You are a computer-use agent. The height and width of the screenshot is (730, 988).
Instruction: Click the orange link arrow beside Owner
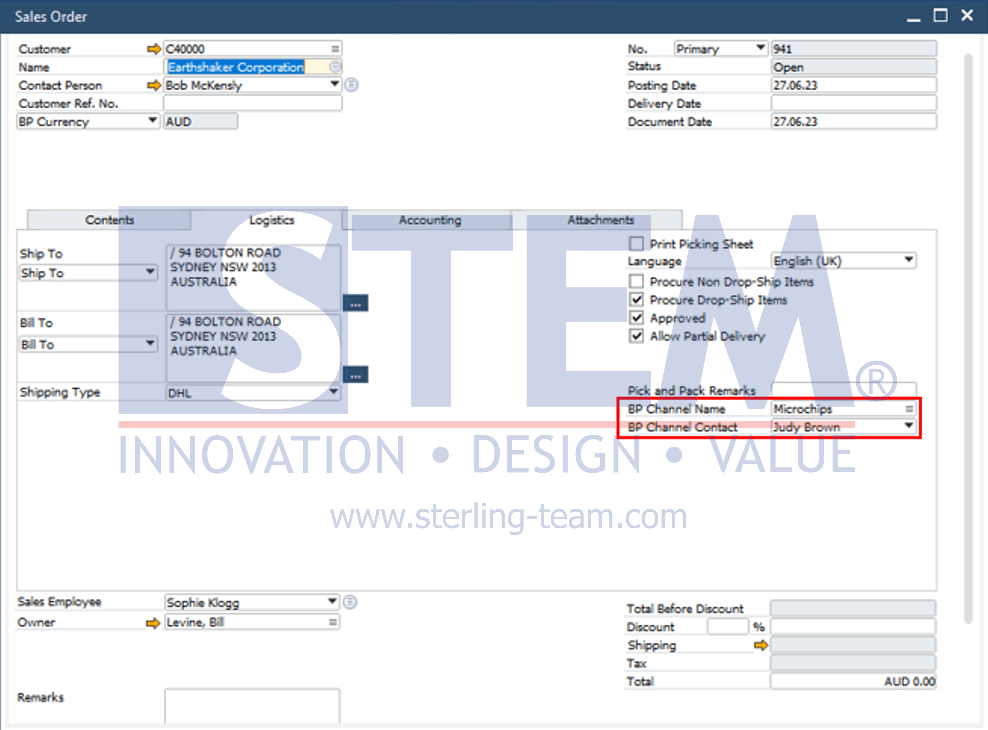[152, 623]
